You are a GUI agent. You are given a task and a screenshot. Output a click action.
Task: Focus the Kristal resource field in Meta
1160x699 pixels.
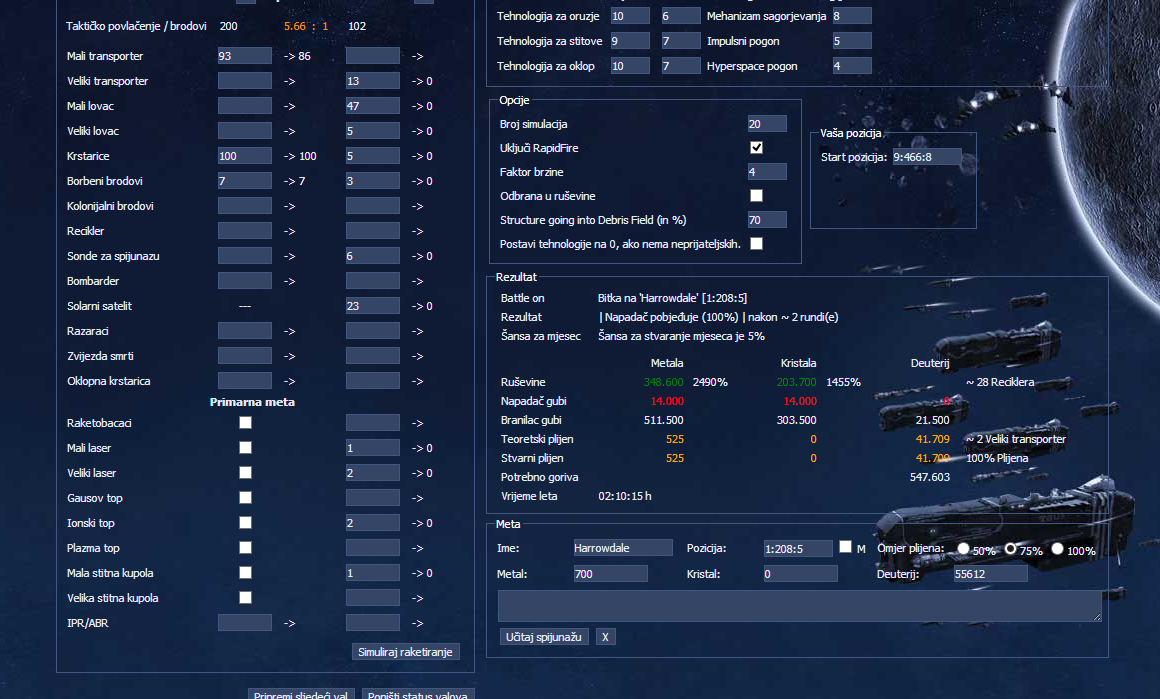click(800, 573)
